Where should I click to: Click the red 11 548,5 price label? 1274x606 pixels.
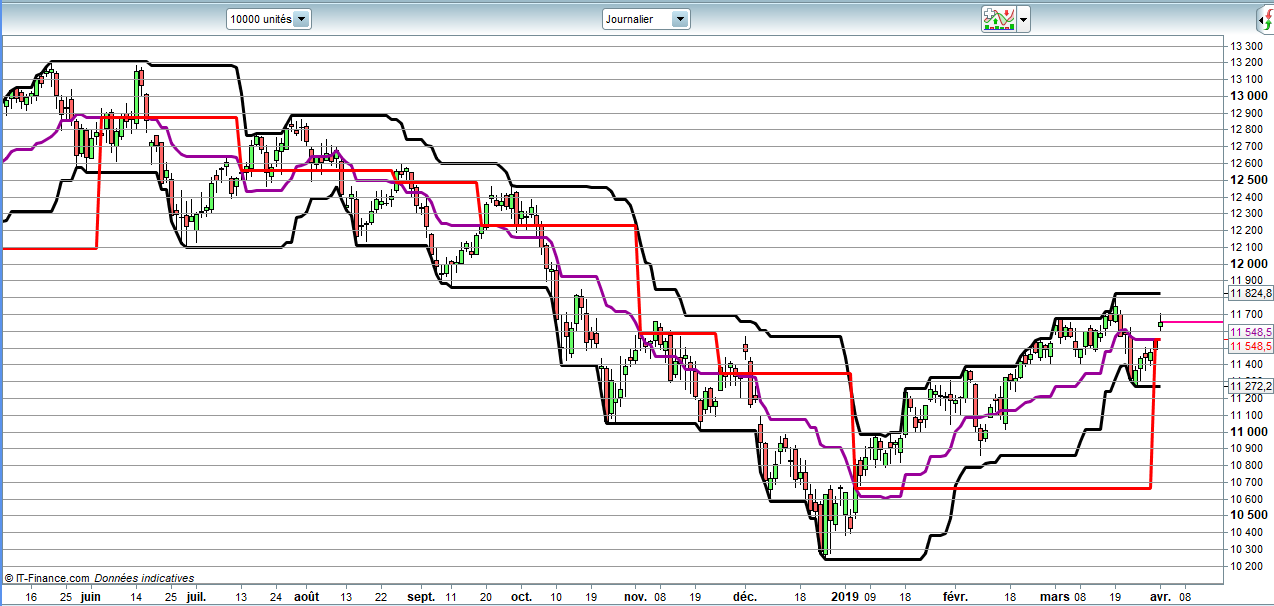tap(1252, 346)
